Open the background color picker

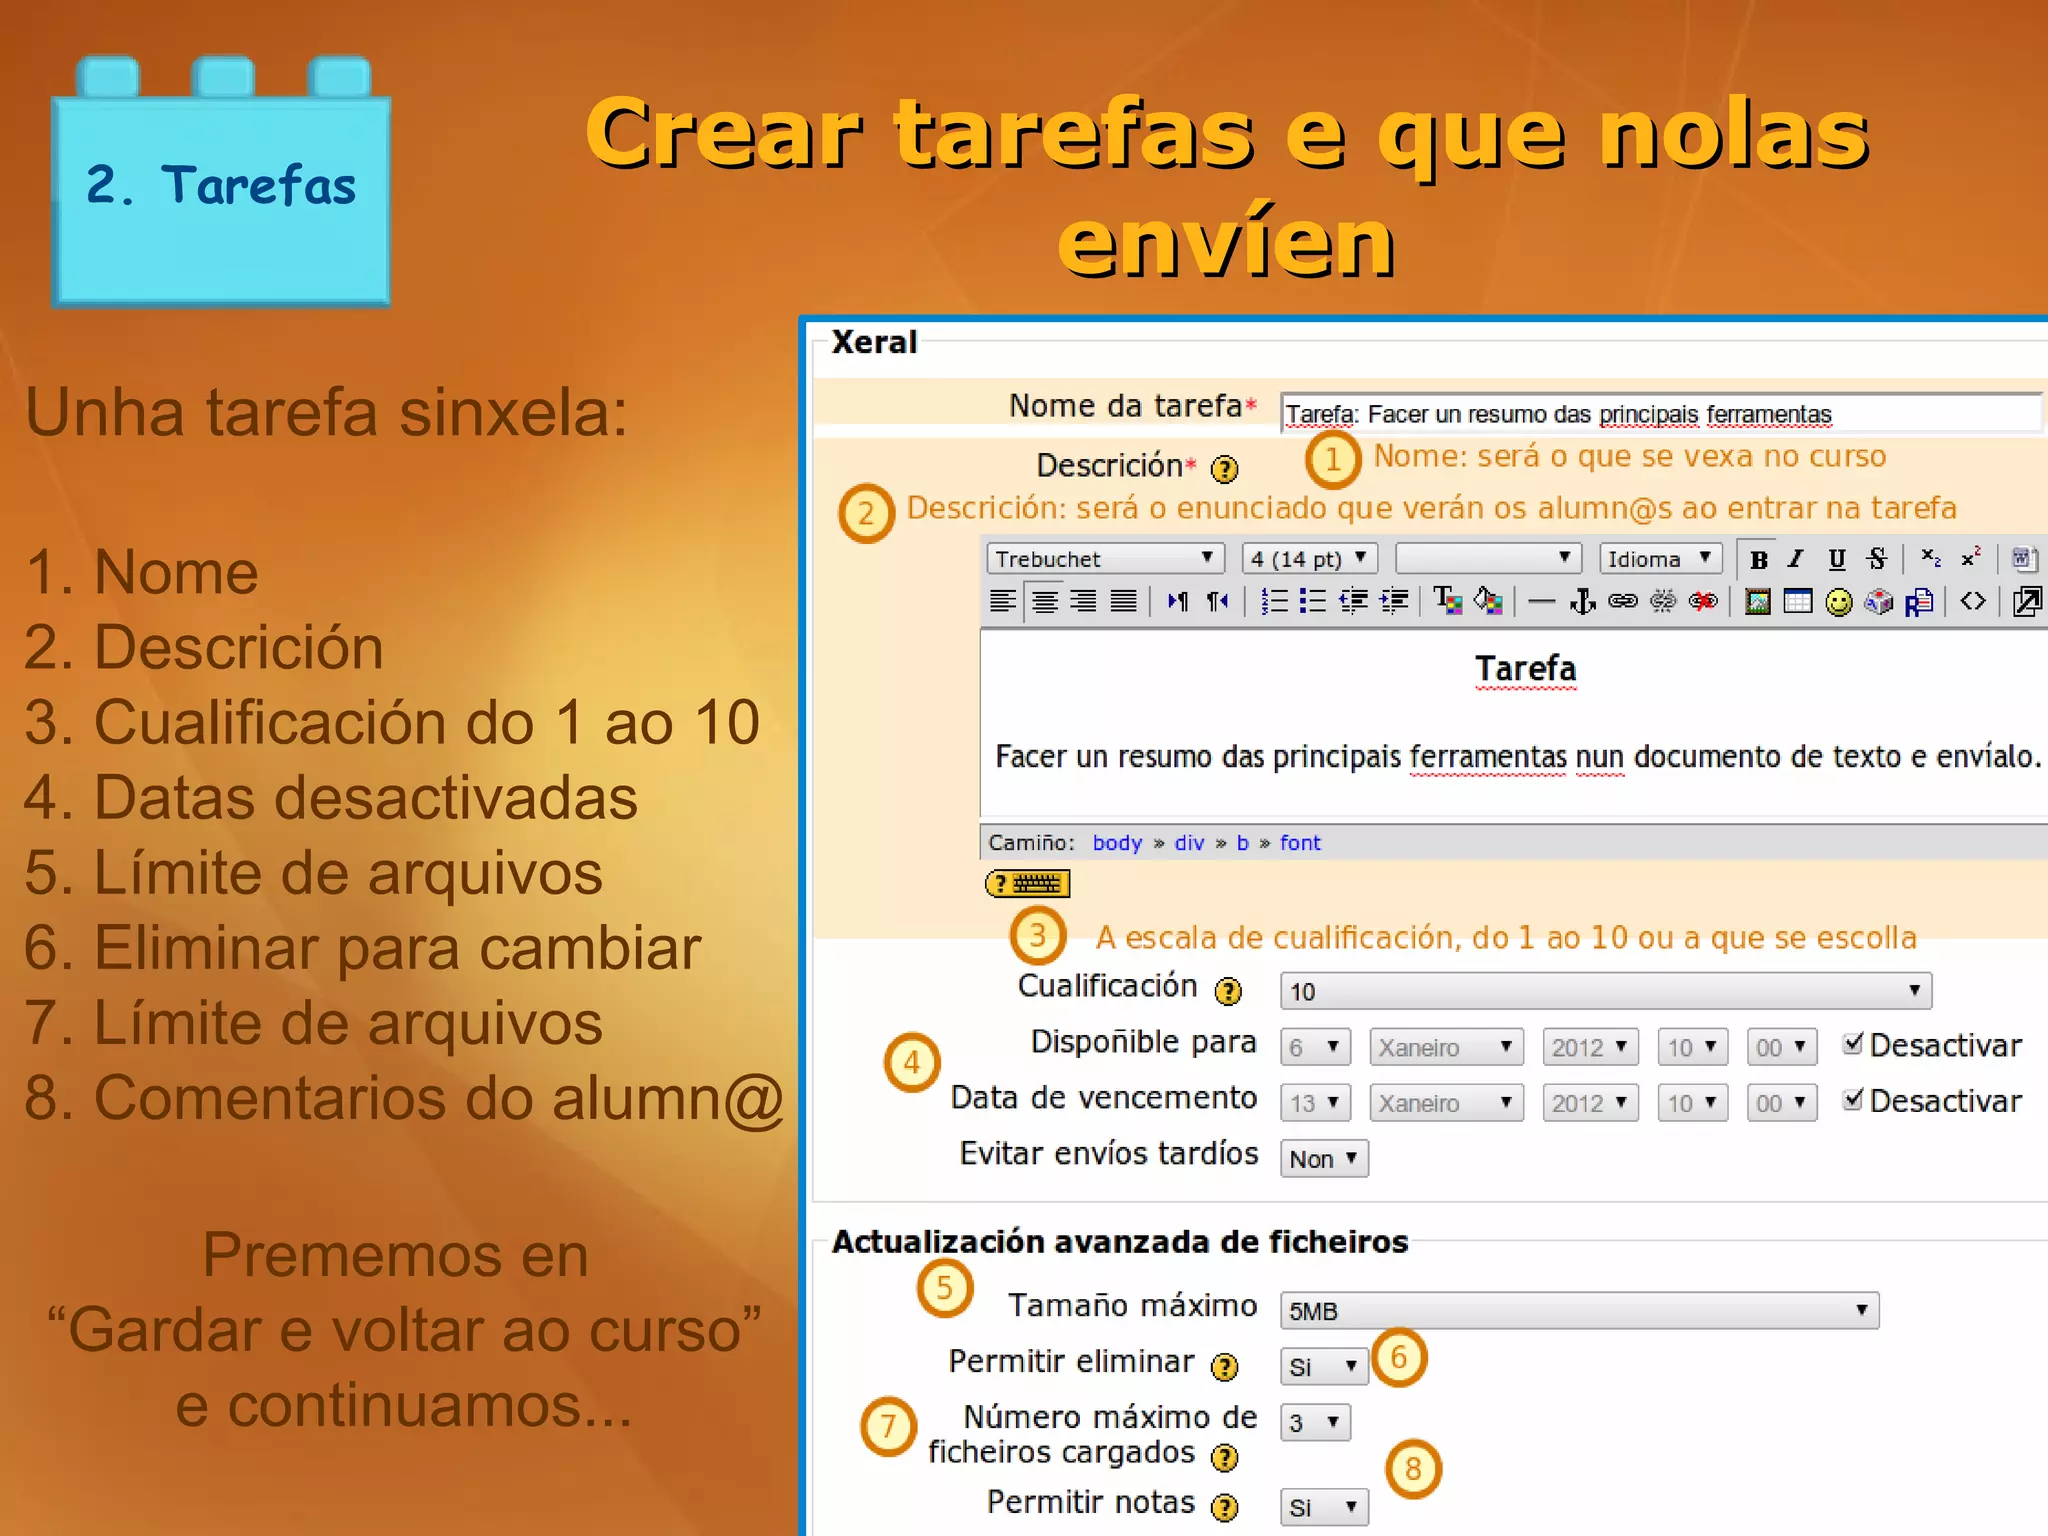(x=1488, y=601)
